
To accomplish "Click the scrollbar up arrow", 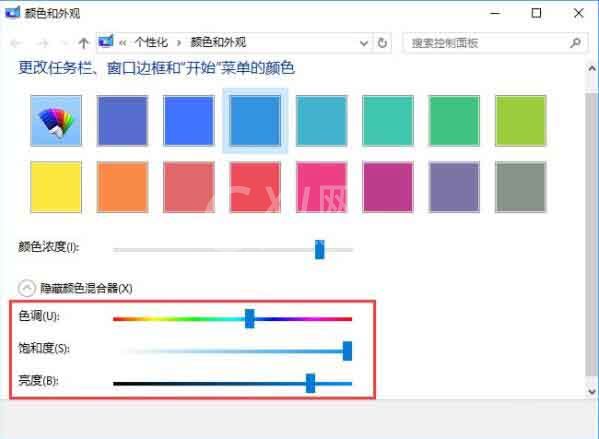I will point(592,69).
